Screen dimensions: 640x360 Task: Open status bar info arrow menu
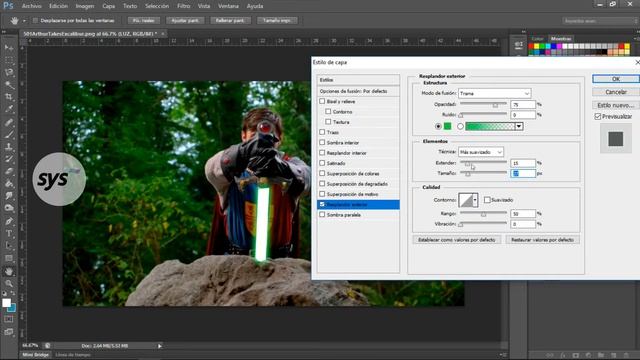[x=160, y=346]
